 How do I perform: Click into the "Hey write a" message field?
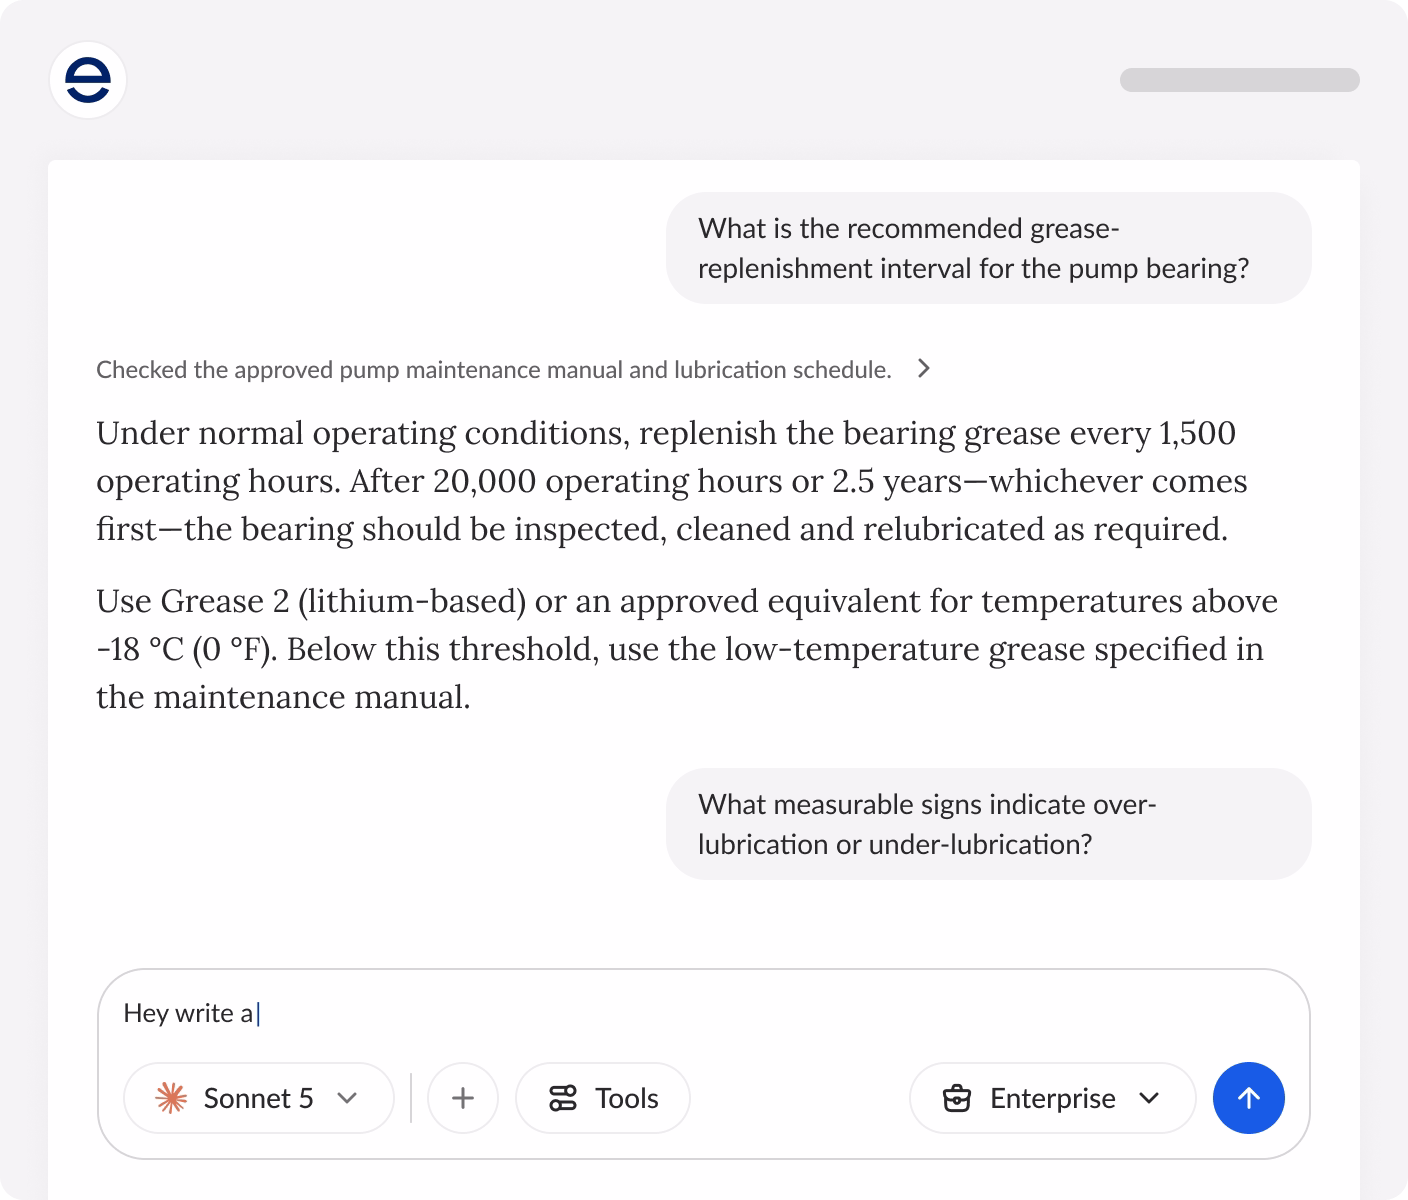pos(704,1013)
